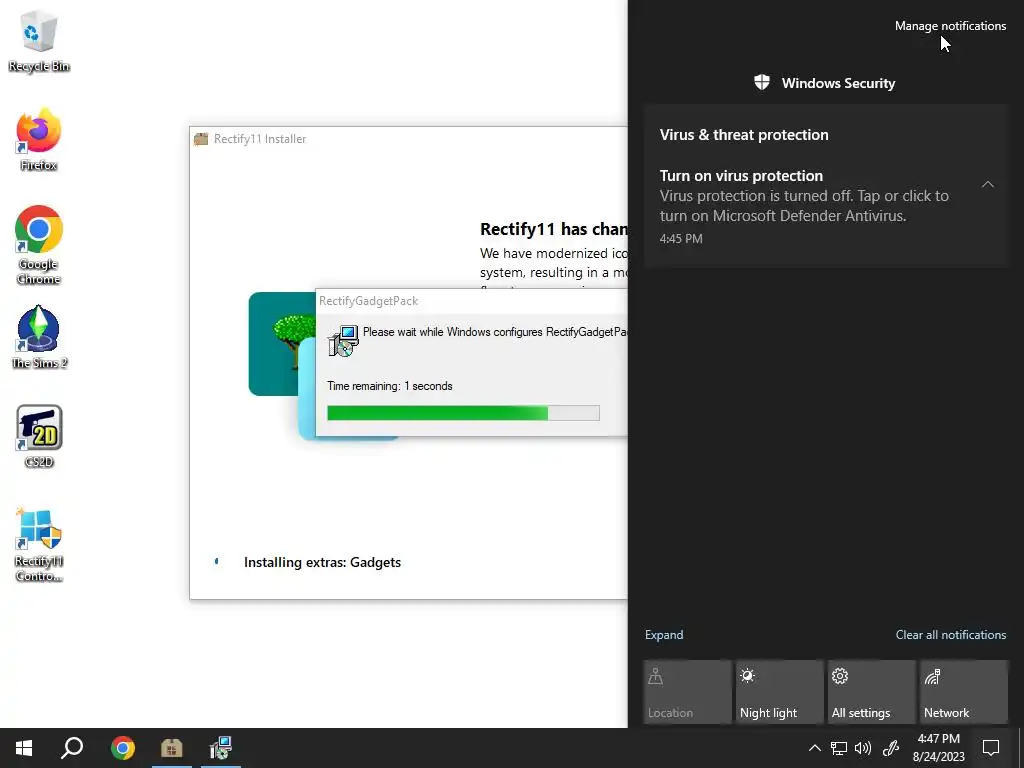This screenshot has width=1024, height=768.
Task: Open the volume tray icon
Action: click(x=863, y=748)
